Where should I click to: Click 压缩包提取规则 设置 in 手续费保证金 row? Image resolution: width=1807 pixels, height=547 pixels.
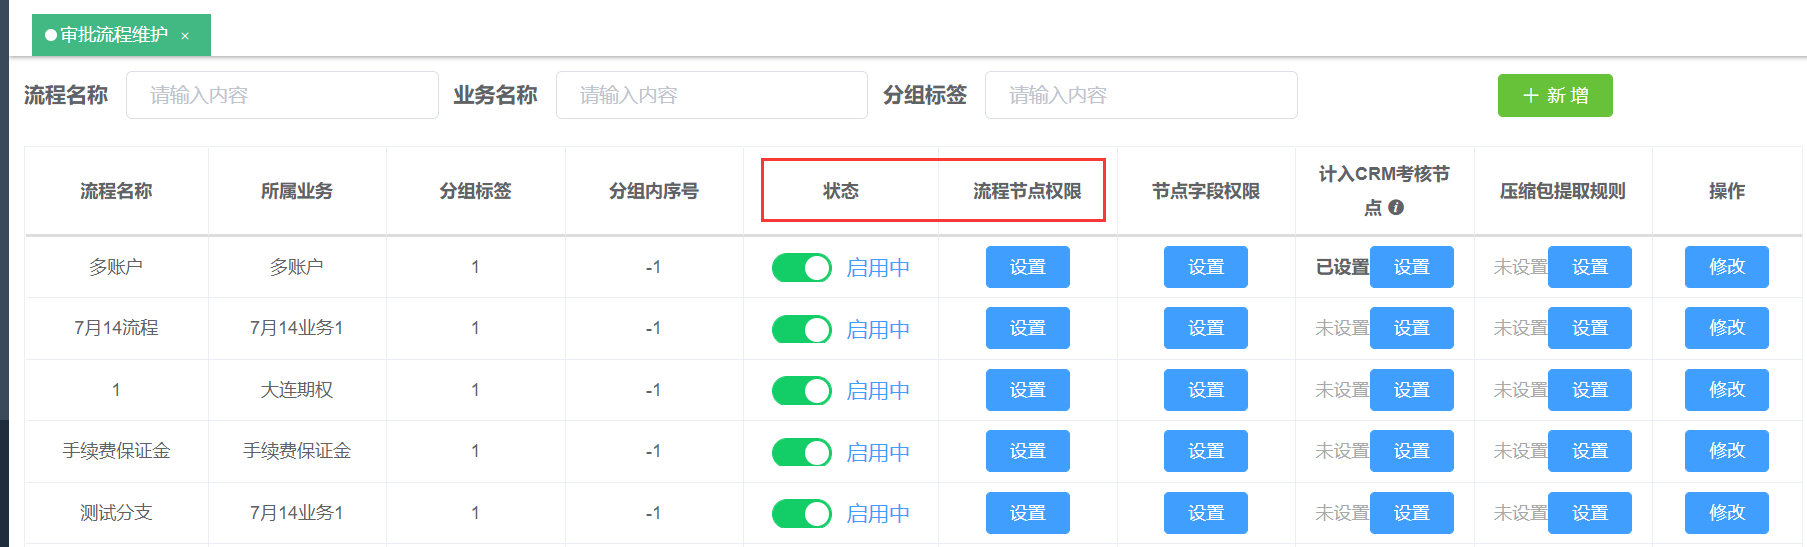tap(1590, 451)
